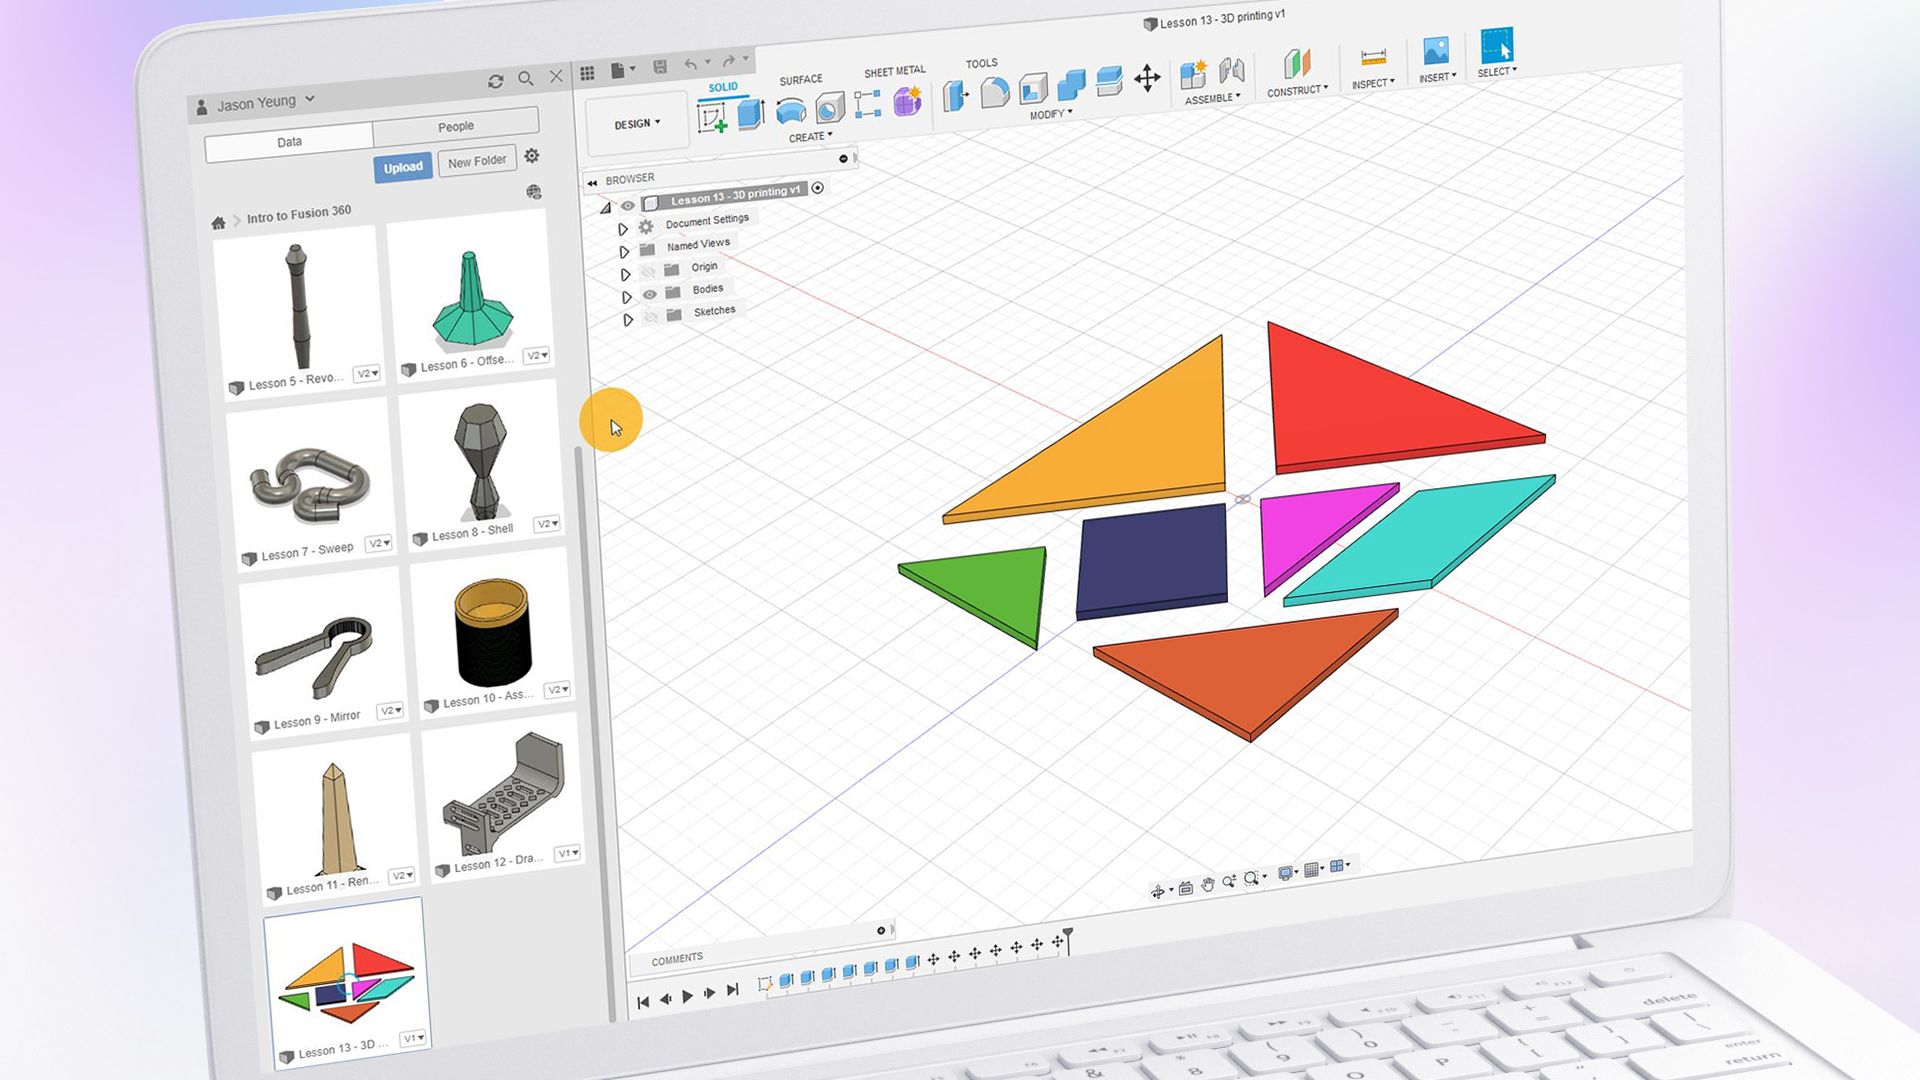Expand the Bodies node
This screenshot has height=1080, width=1920.
626,298
